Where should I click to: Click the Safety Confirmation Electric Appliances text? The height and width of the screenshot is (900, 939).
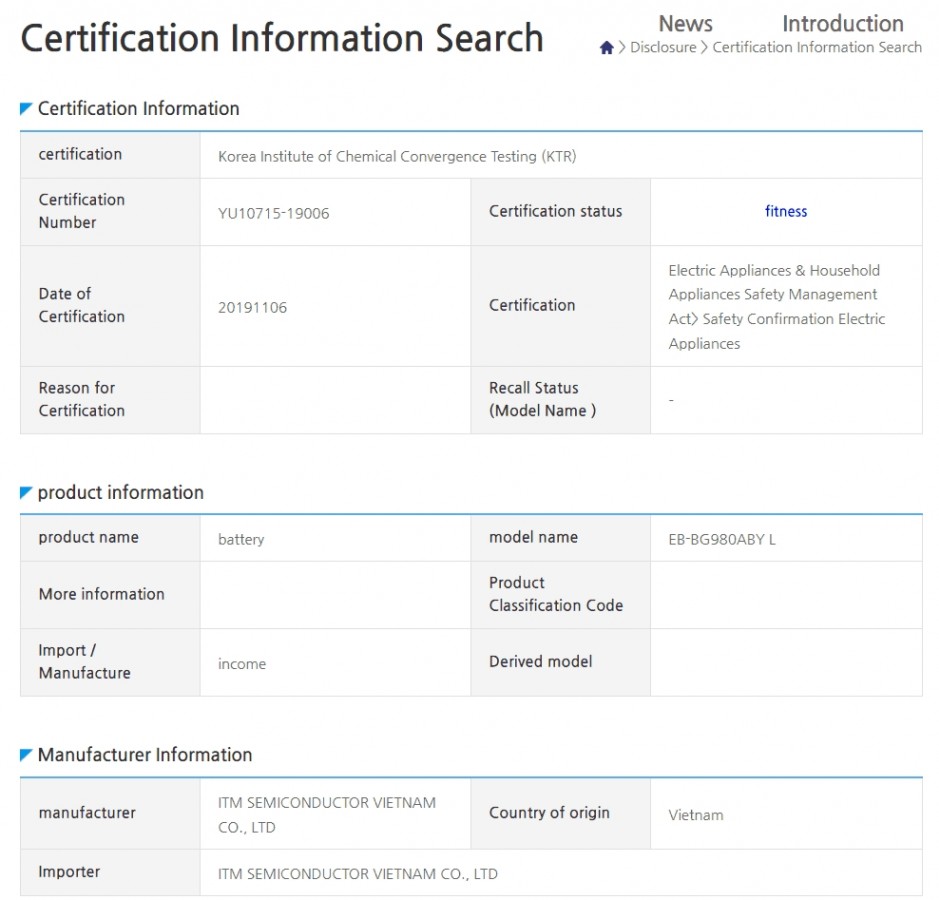[776, 331]
